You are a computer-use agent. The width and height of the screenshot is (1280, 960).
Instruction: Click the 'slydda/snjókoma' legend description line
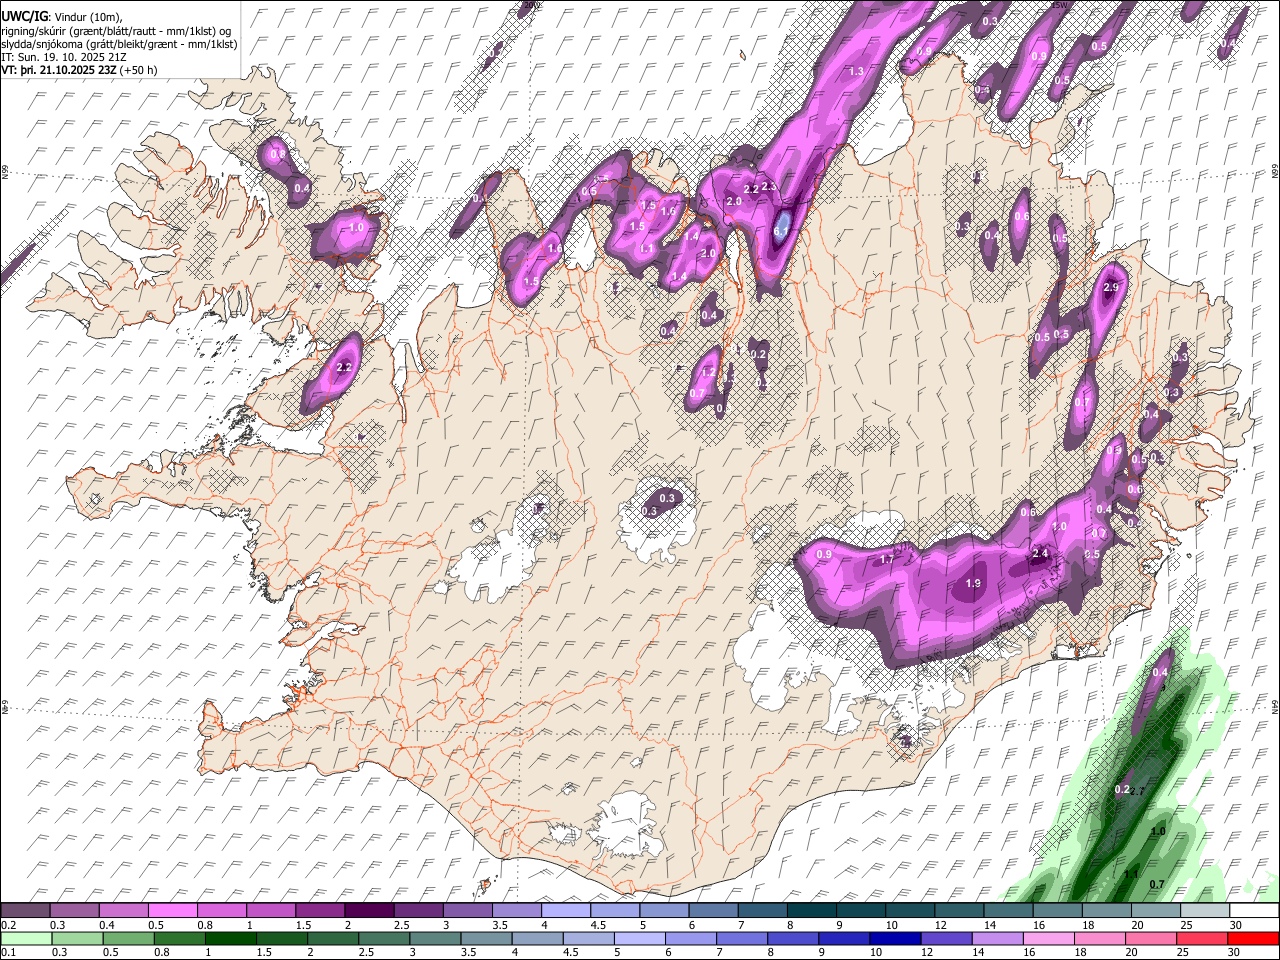pyautogui.click(x=120, y=44)
